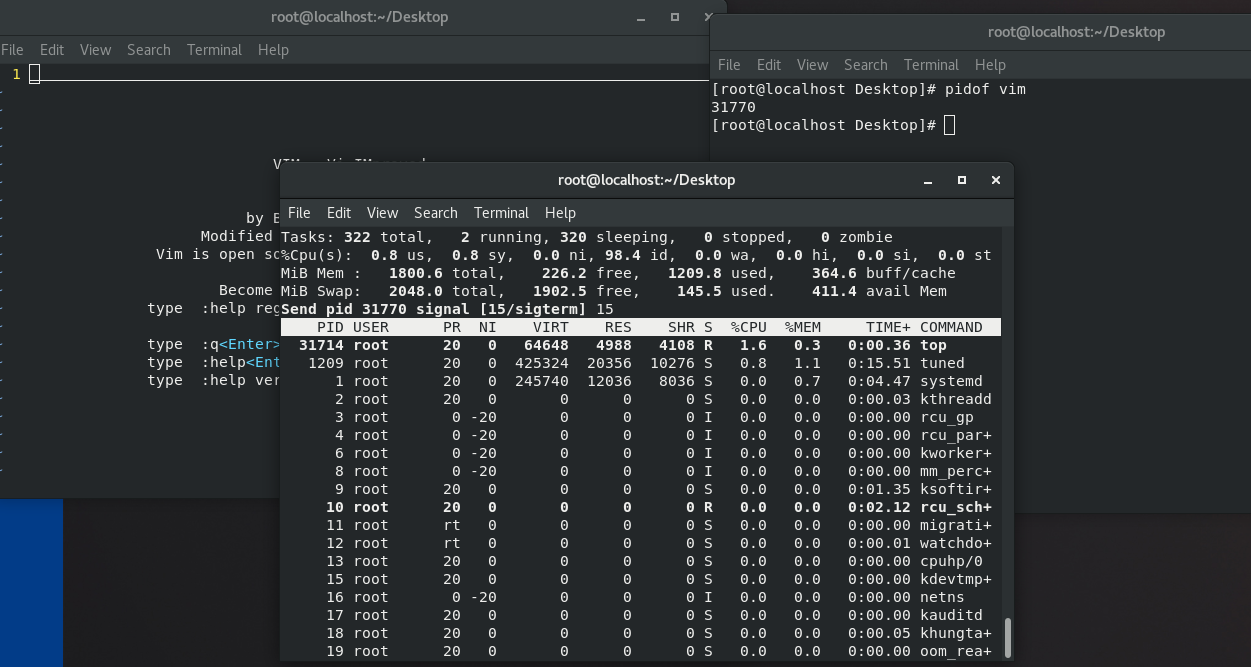Minimize the top terminal window
This screenshot has width=1251, height=667.
(928, 181)
